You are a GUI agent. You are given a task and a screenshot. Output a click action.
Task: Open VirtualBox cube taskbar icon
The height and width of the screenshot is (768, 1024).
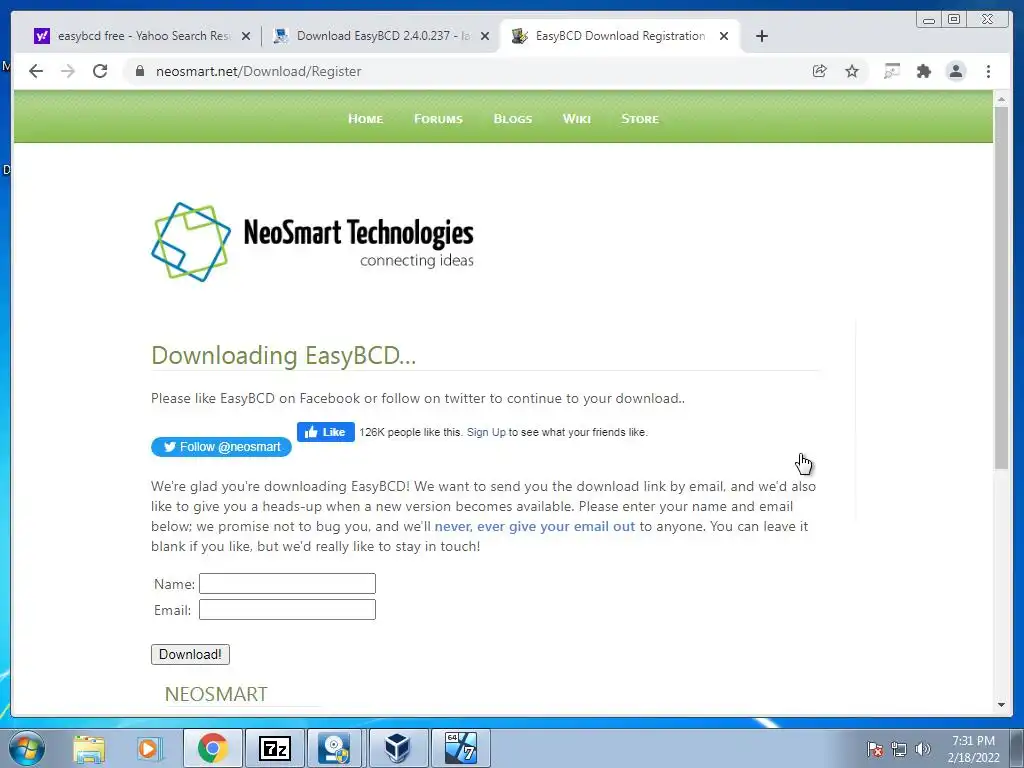(397, 748)
